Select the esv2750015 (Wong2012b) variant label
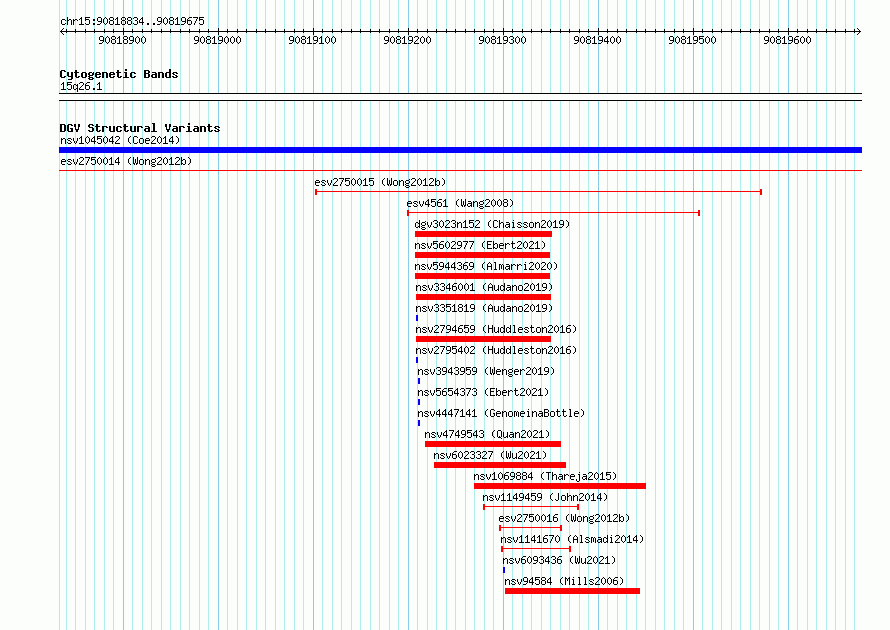Screen dimensions: 890x630 coord(380,182)
